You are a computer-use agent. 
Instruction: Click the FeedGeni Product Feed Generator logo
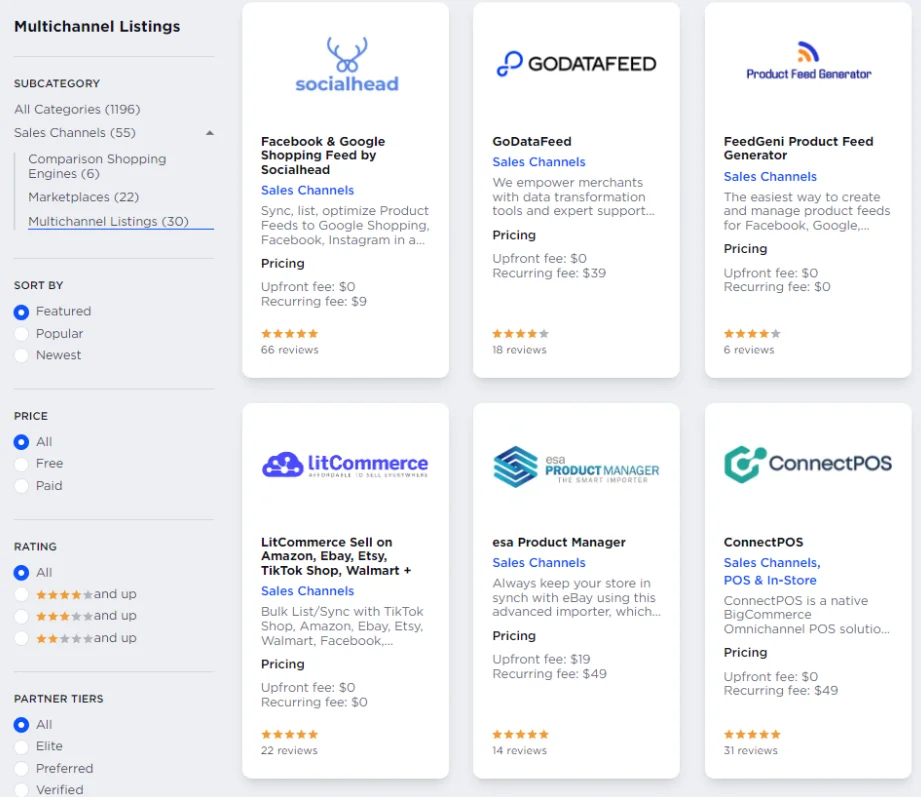(x=806, y=55)
